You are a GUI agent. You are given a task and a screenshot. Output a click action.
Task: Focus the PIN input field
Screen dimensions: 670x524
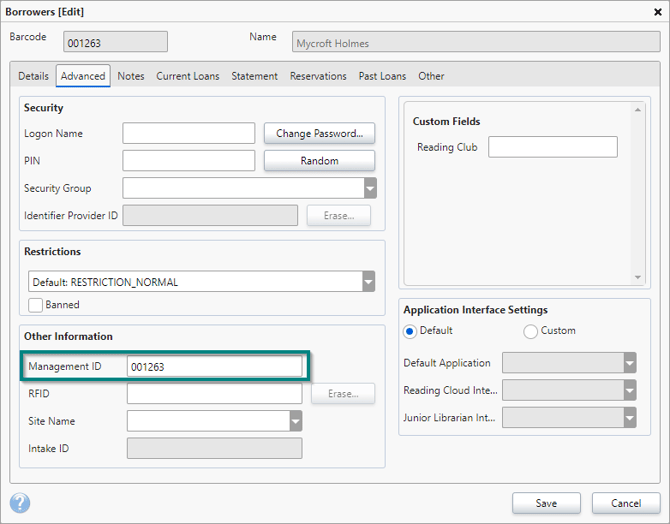point(189,161)
